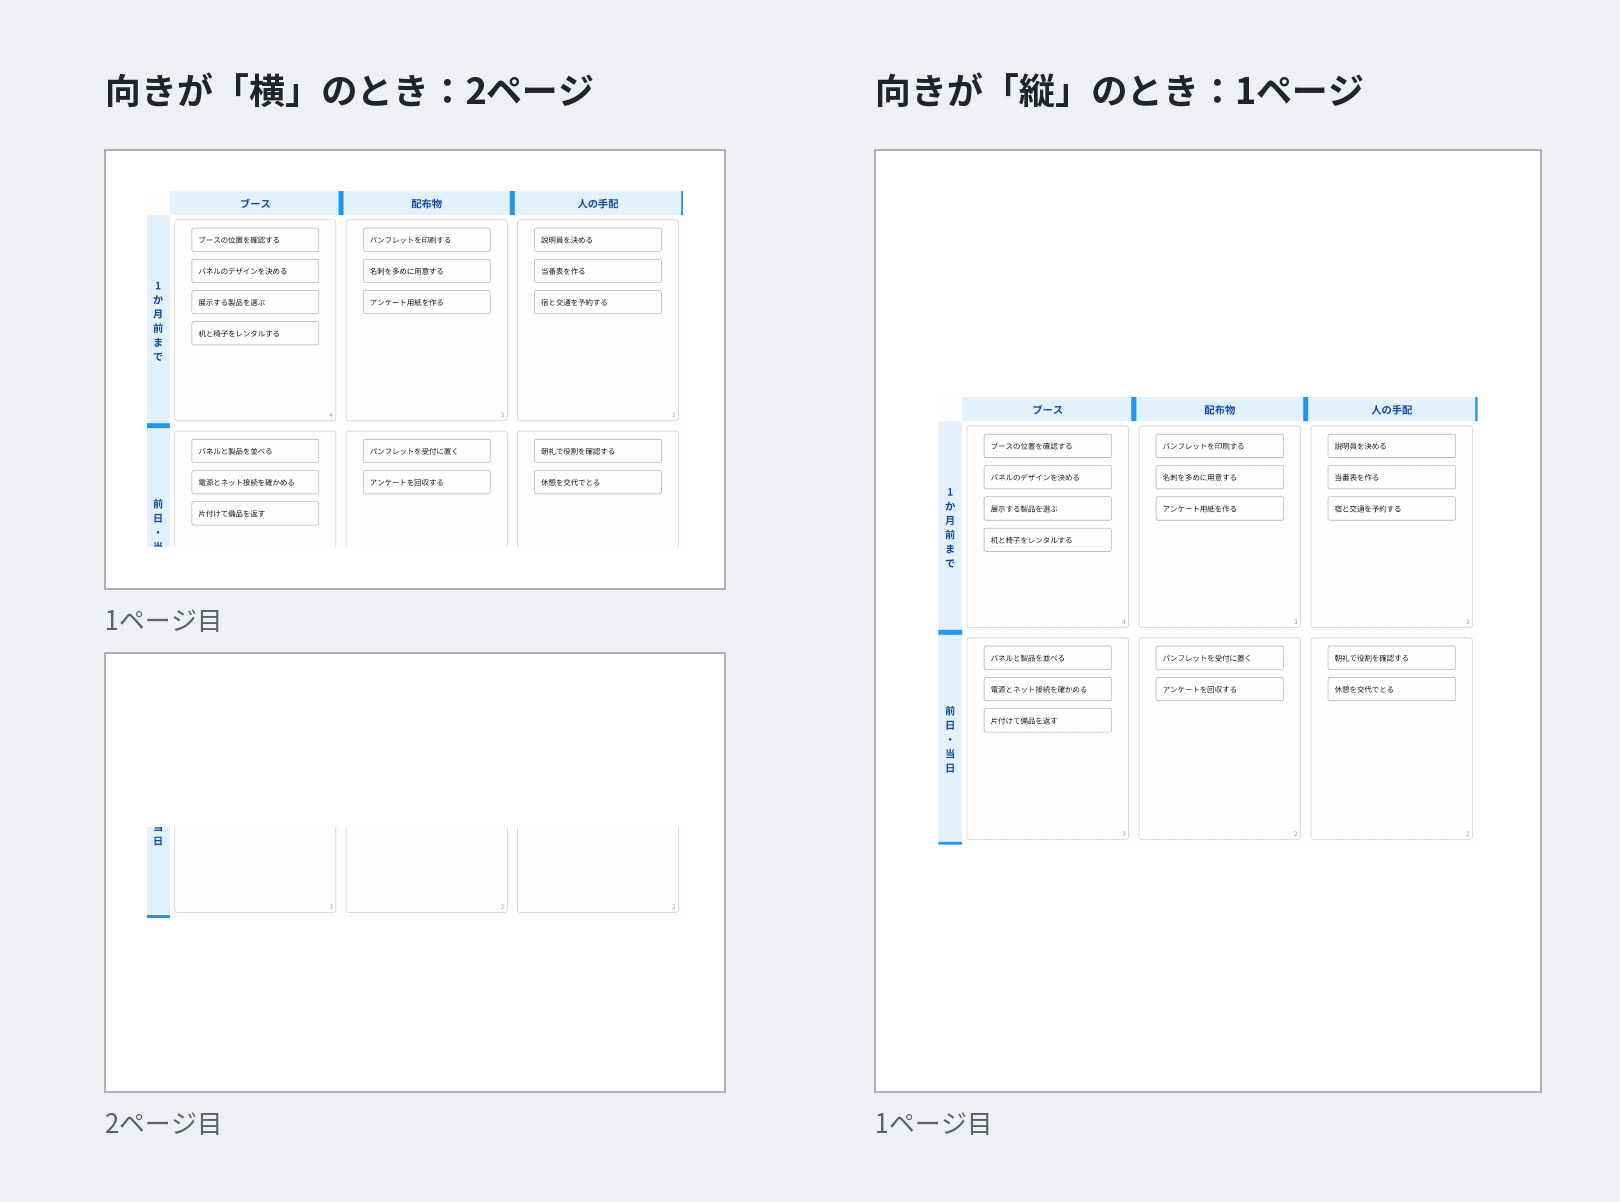
Task: Click the heading 向きが「横」のとき：2ページ
Action: pos(349,91)
